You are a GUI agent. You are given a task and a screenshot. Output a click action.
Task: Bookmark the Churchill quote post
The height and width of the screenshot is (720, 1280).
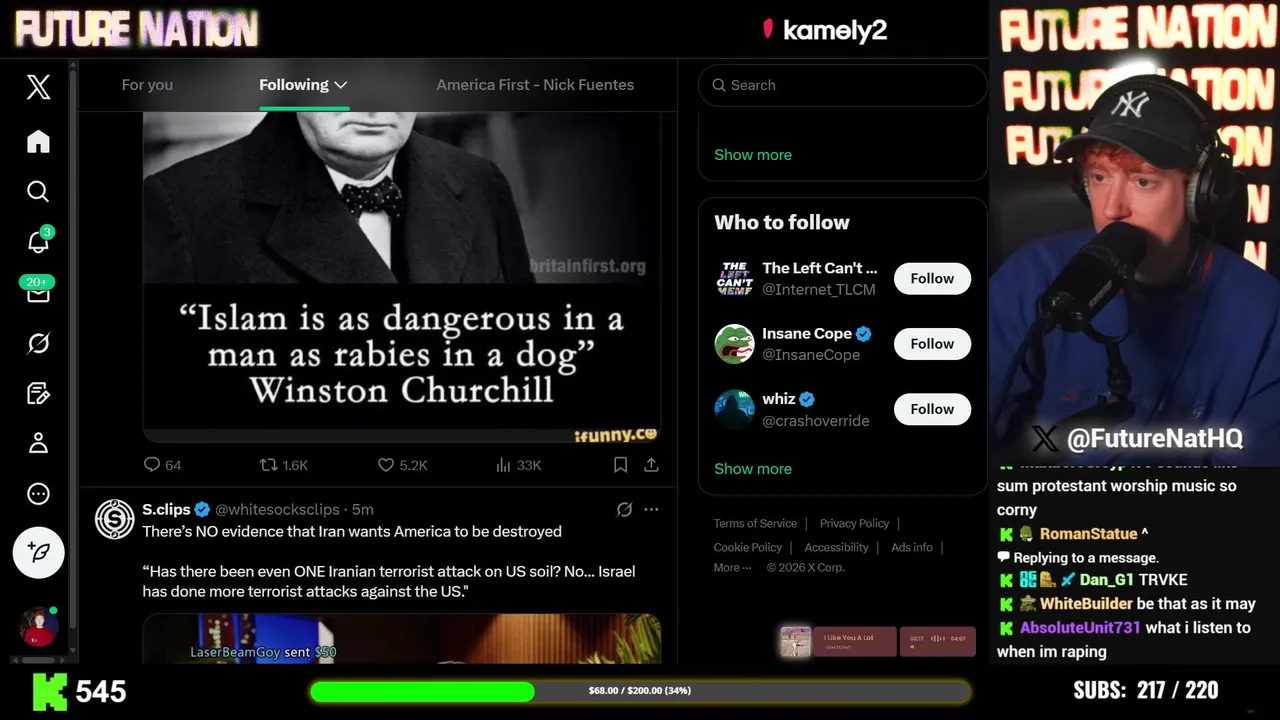(620, 465)
